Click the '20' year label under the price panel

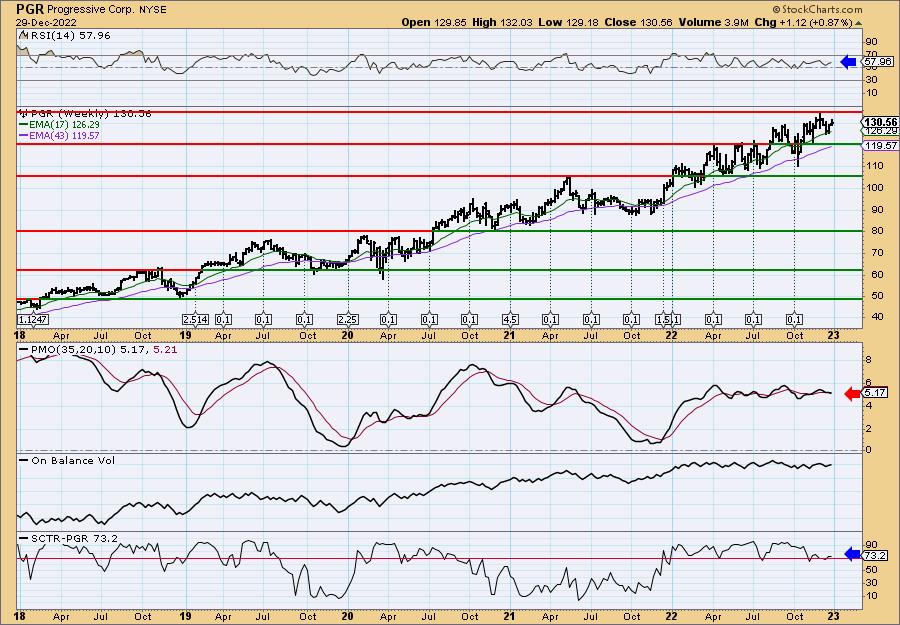tap(347, 335)
